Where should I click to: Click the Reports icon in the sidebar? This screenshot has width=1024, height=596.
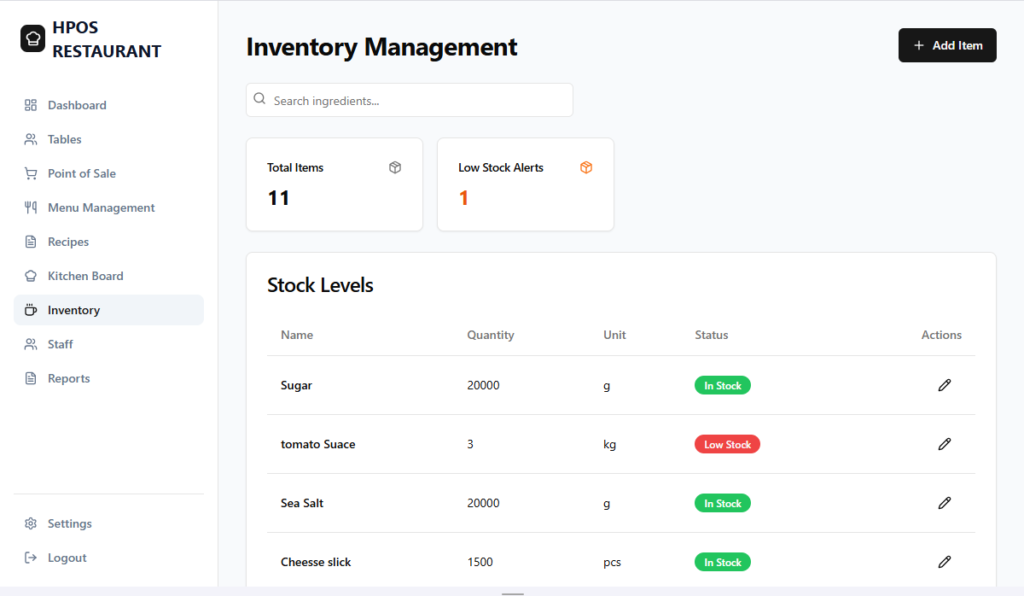(x=29, y=378)
